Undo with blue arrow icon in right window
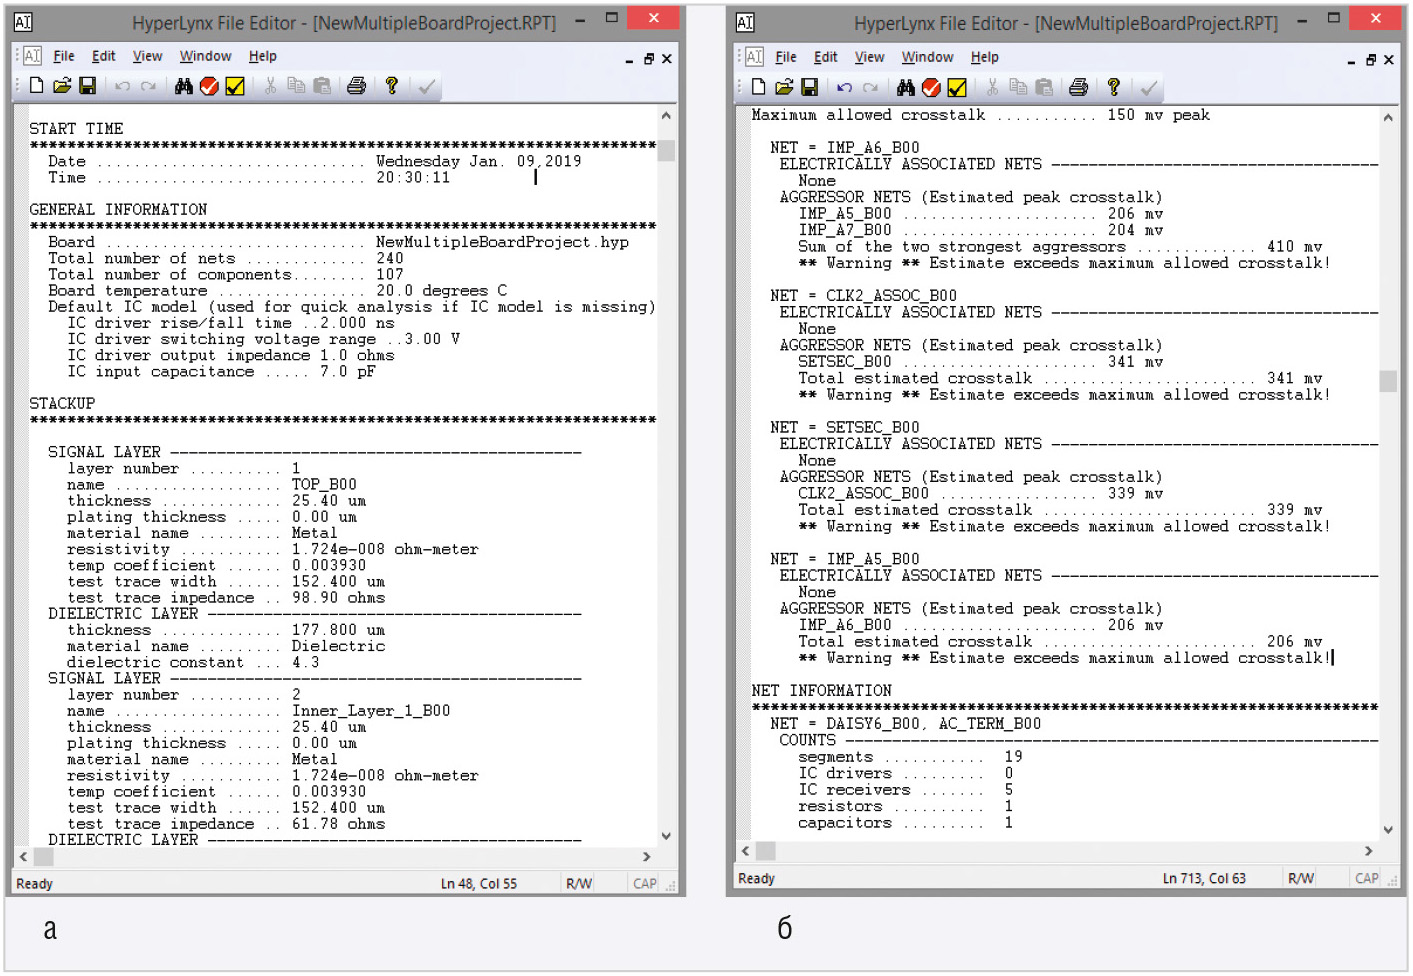The height and width of the screenshot is (976, 1413). tap(845, 88)
